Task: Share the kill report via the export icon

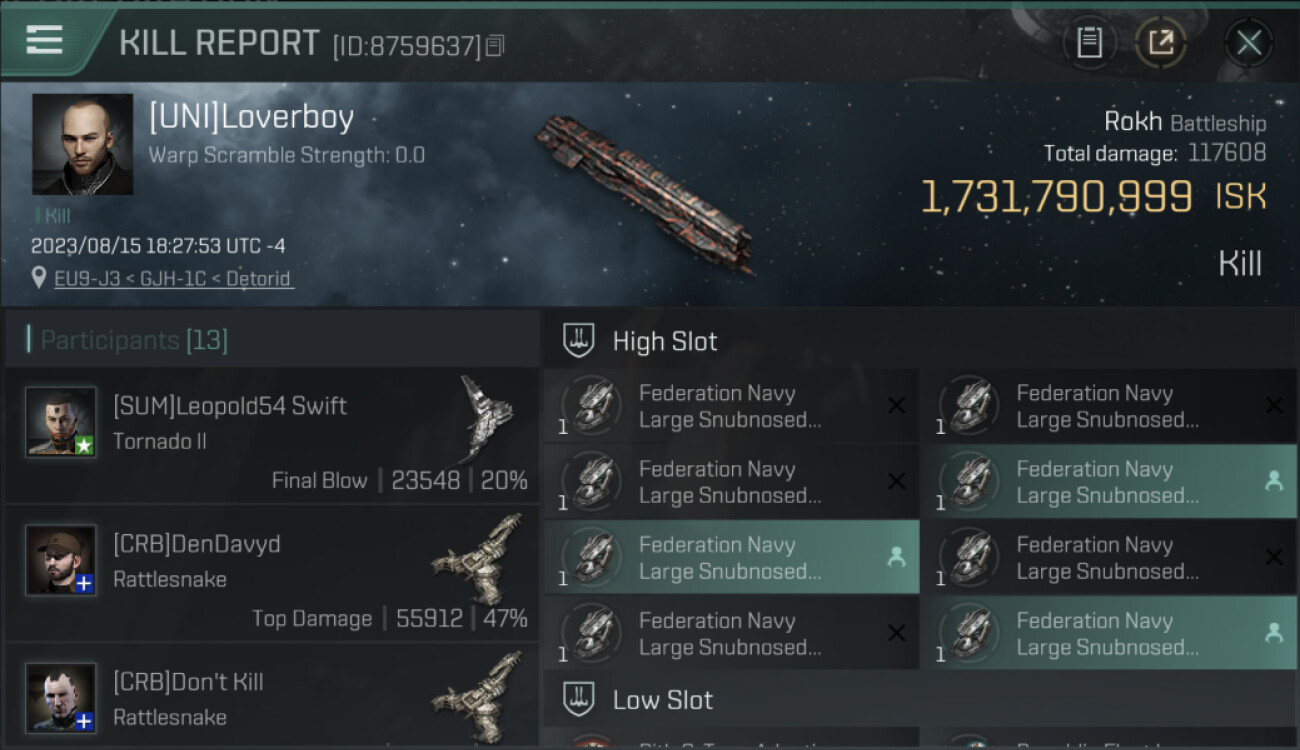Action: (x=1160, y=43)
